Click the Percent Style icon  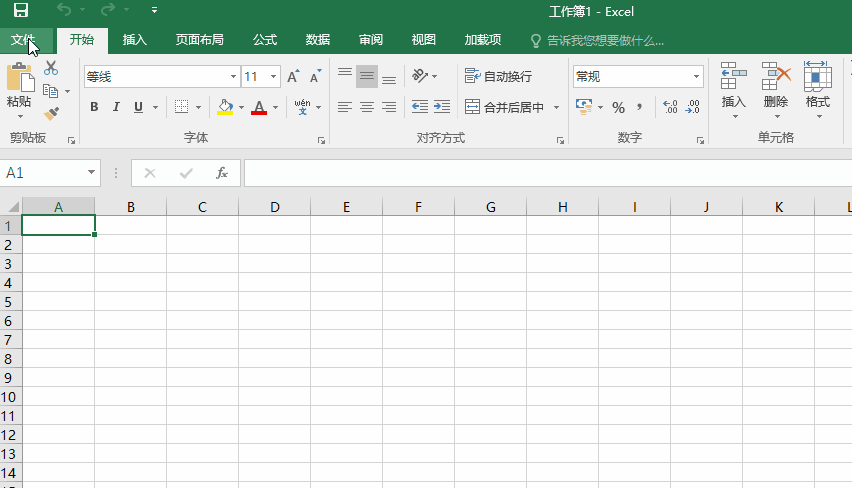click(x=618, y=108)
